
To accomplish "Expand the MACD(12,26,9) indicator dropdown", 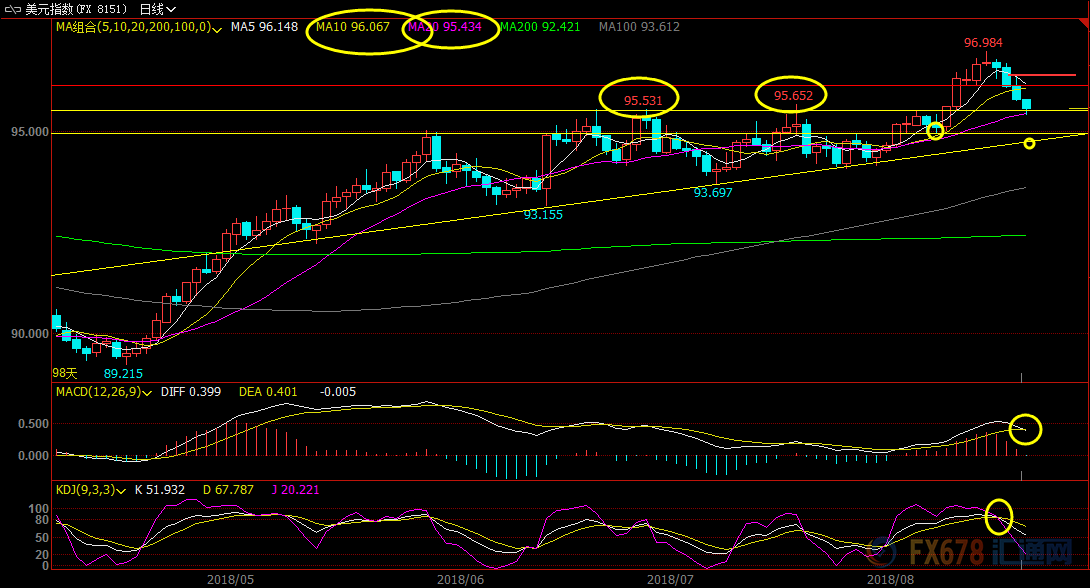I will pos(148,392).
